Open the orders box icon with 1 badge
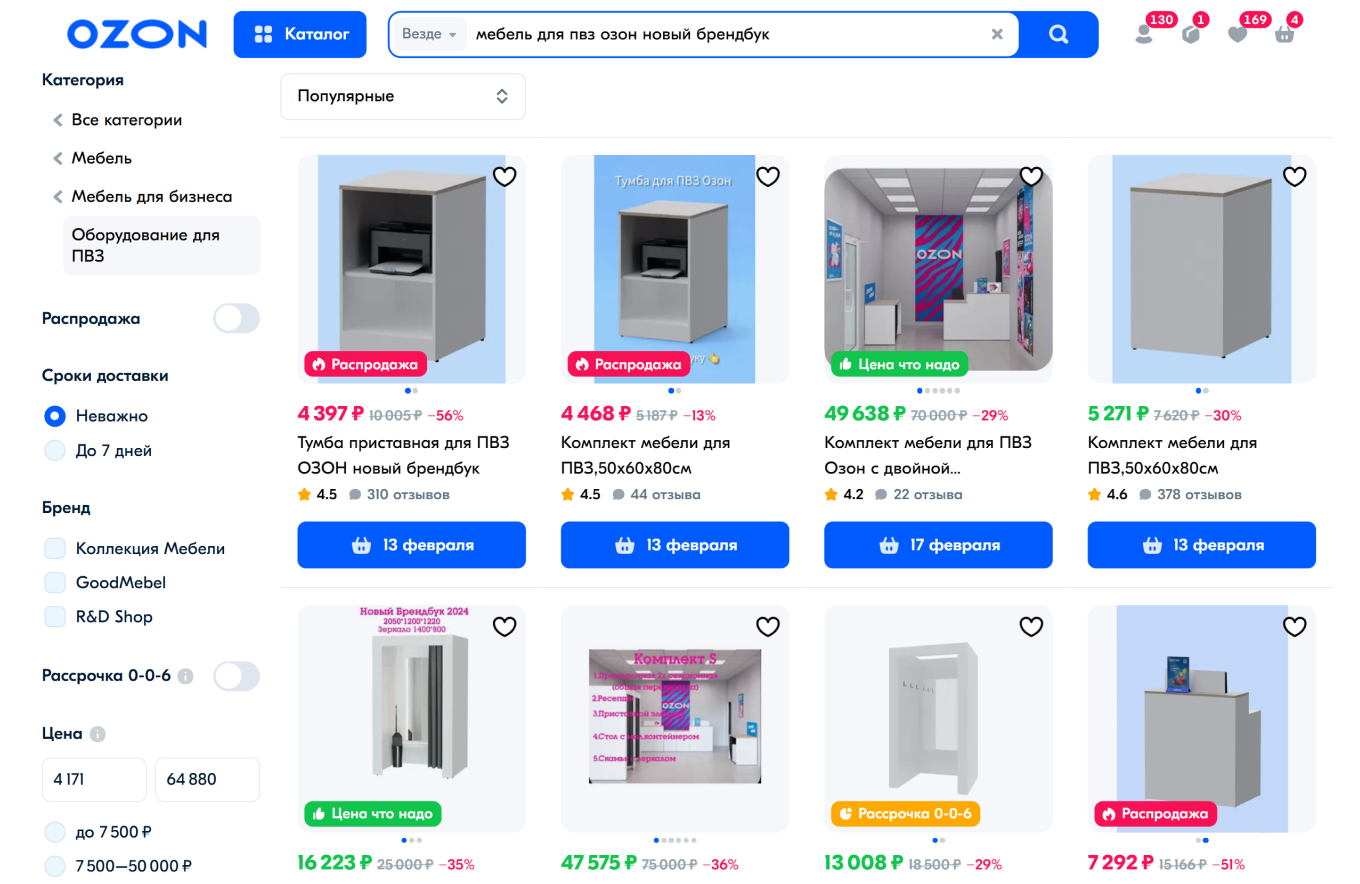The width and height of the screenshot is (1360, 884). point(1191,34)
